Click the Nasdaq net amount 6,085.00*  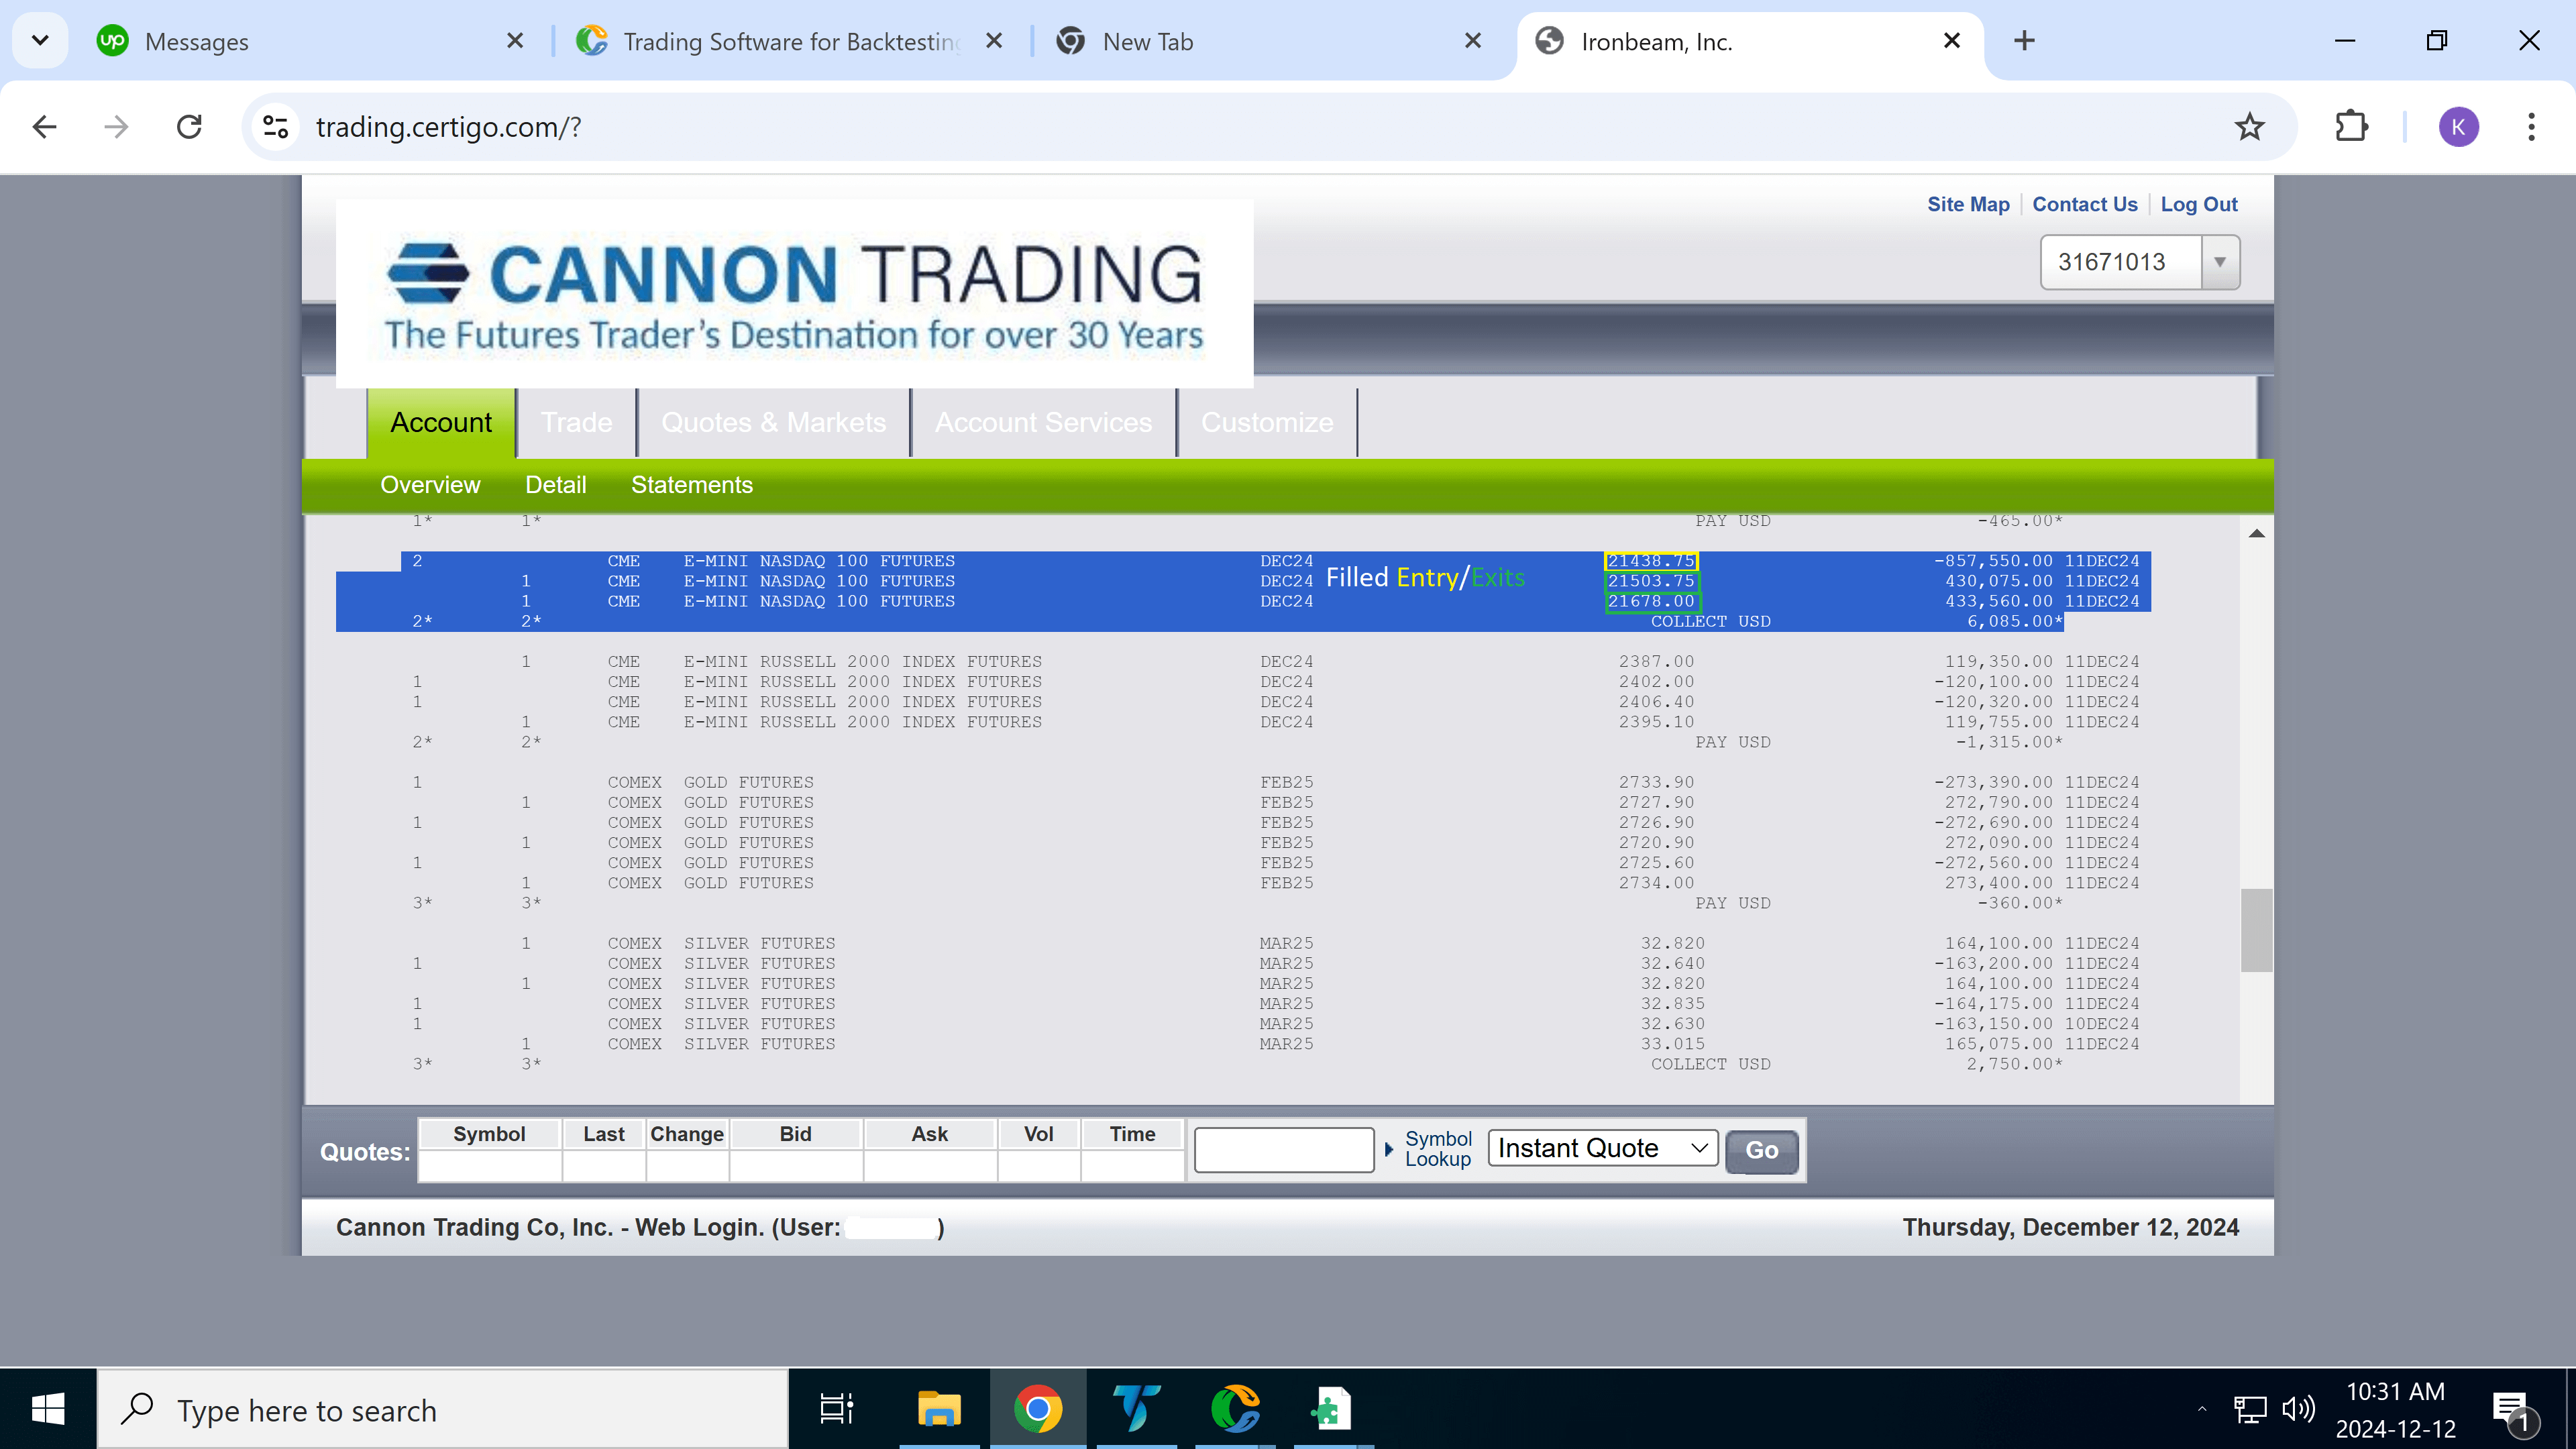(x=2014, y=621)
